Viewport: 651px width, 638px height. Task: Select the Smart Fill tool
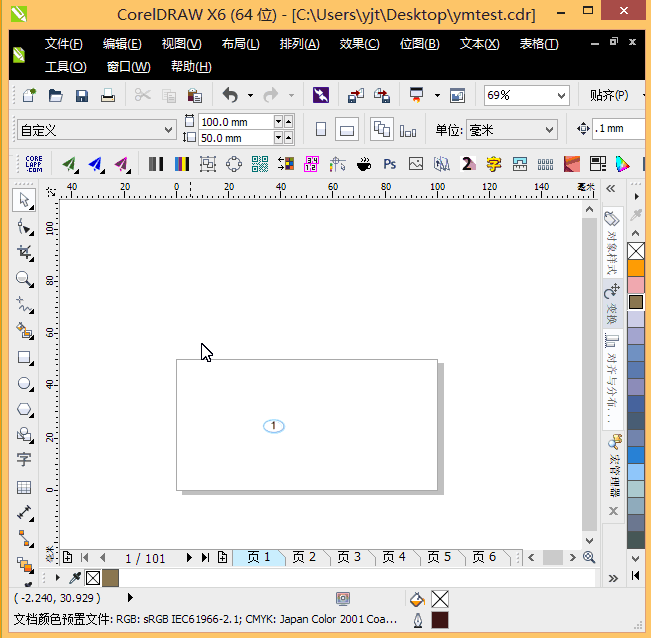24,331
